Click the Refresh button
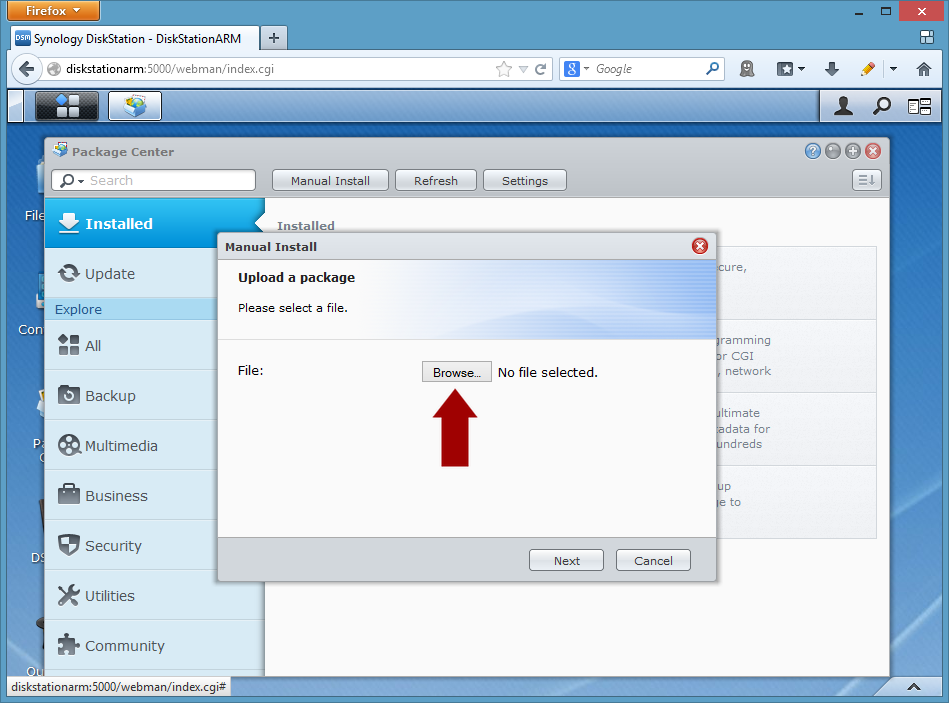 436,180
